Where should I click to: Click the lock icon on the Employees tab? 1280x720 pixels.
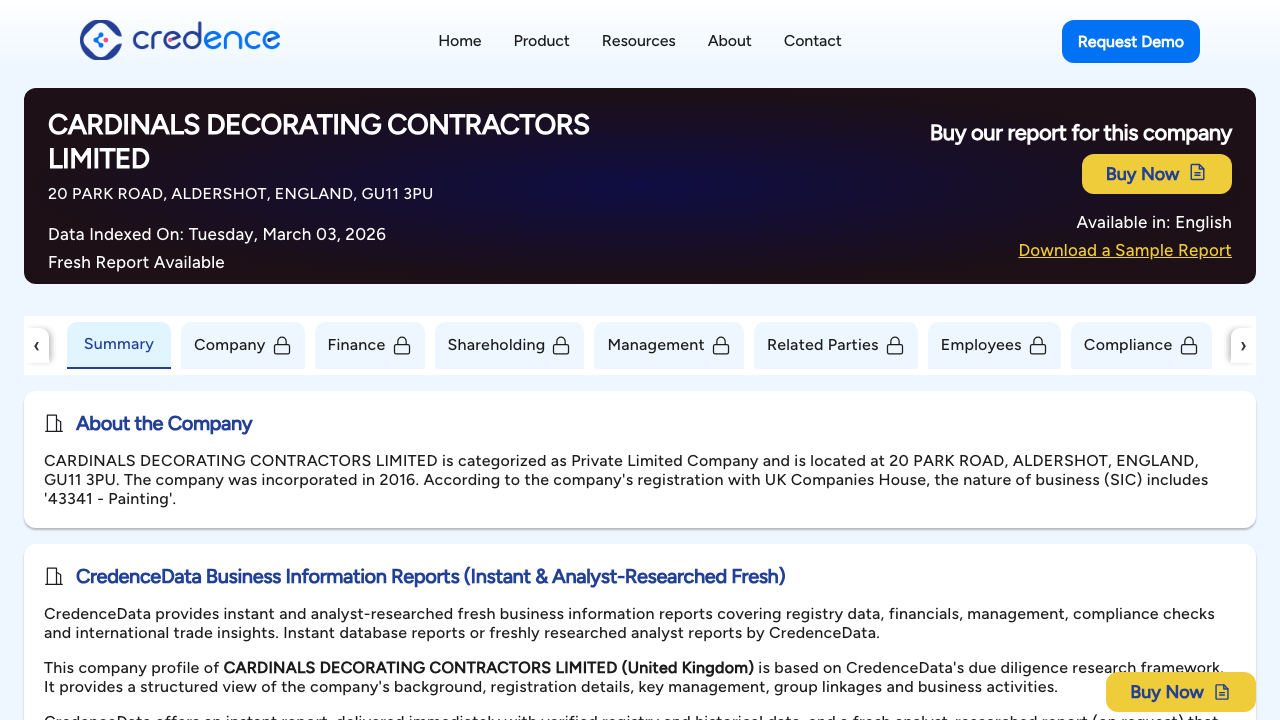(x=1038, y=344)
